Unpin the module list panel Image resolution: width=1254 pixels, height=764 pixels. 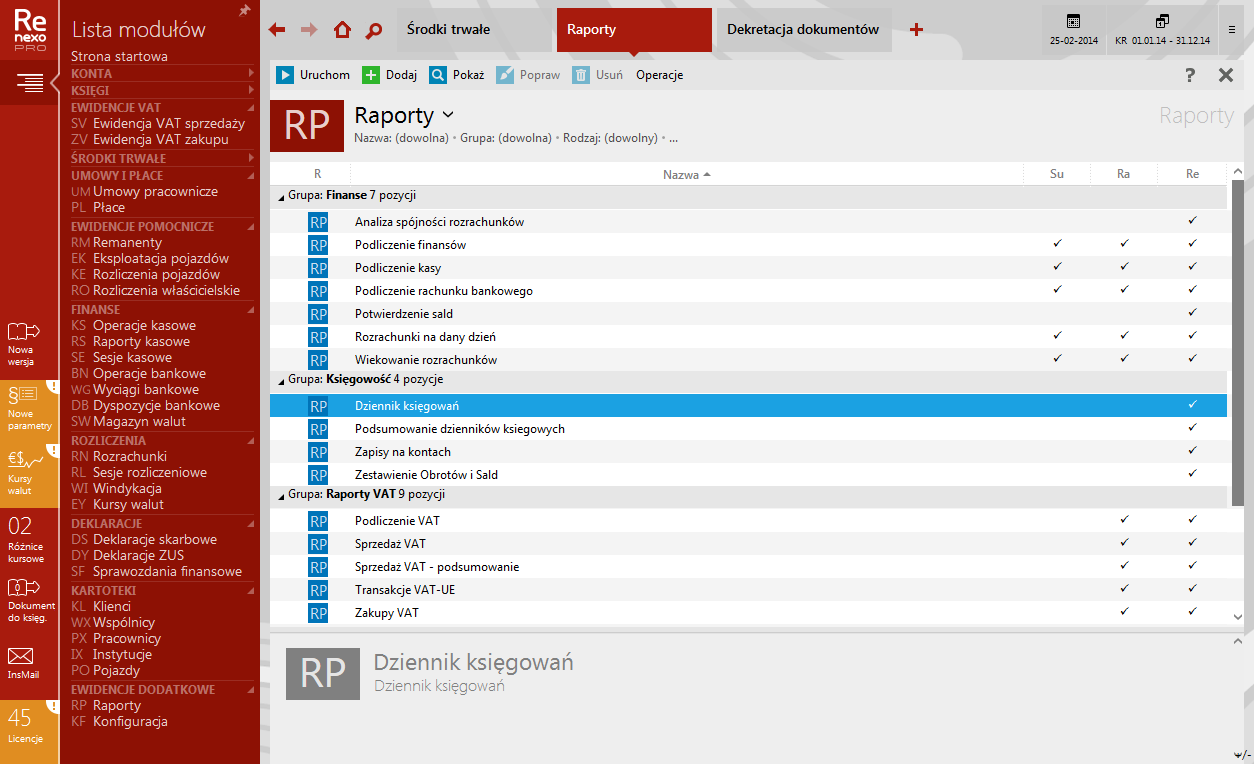tap(245, 11)
